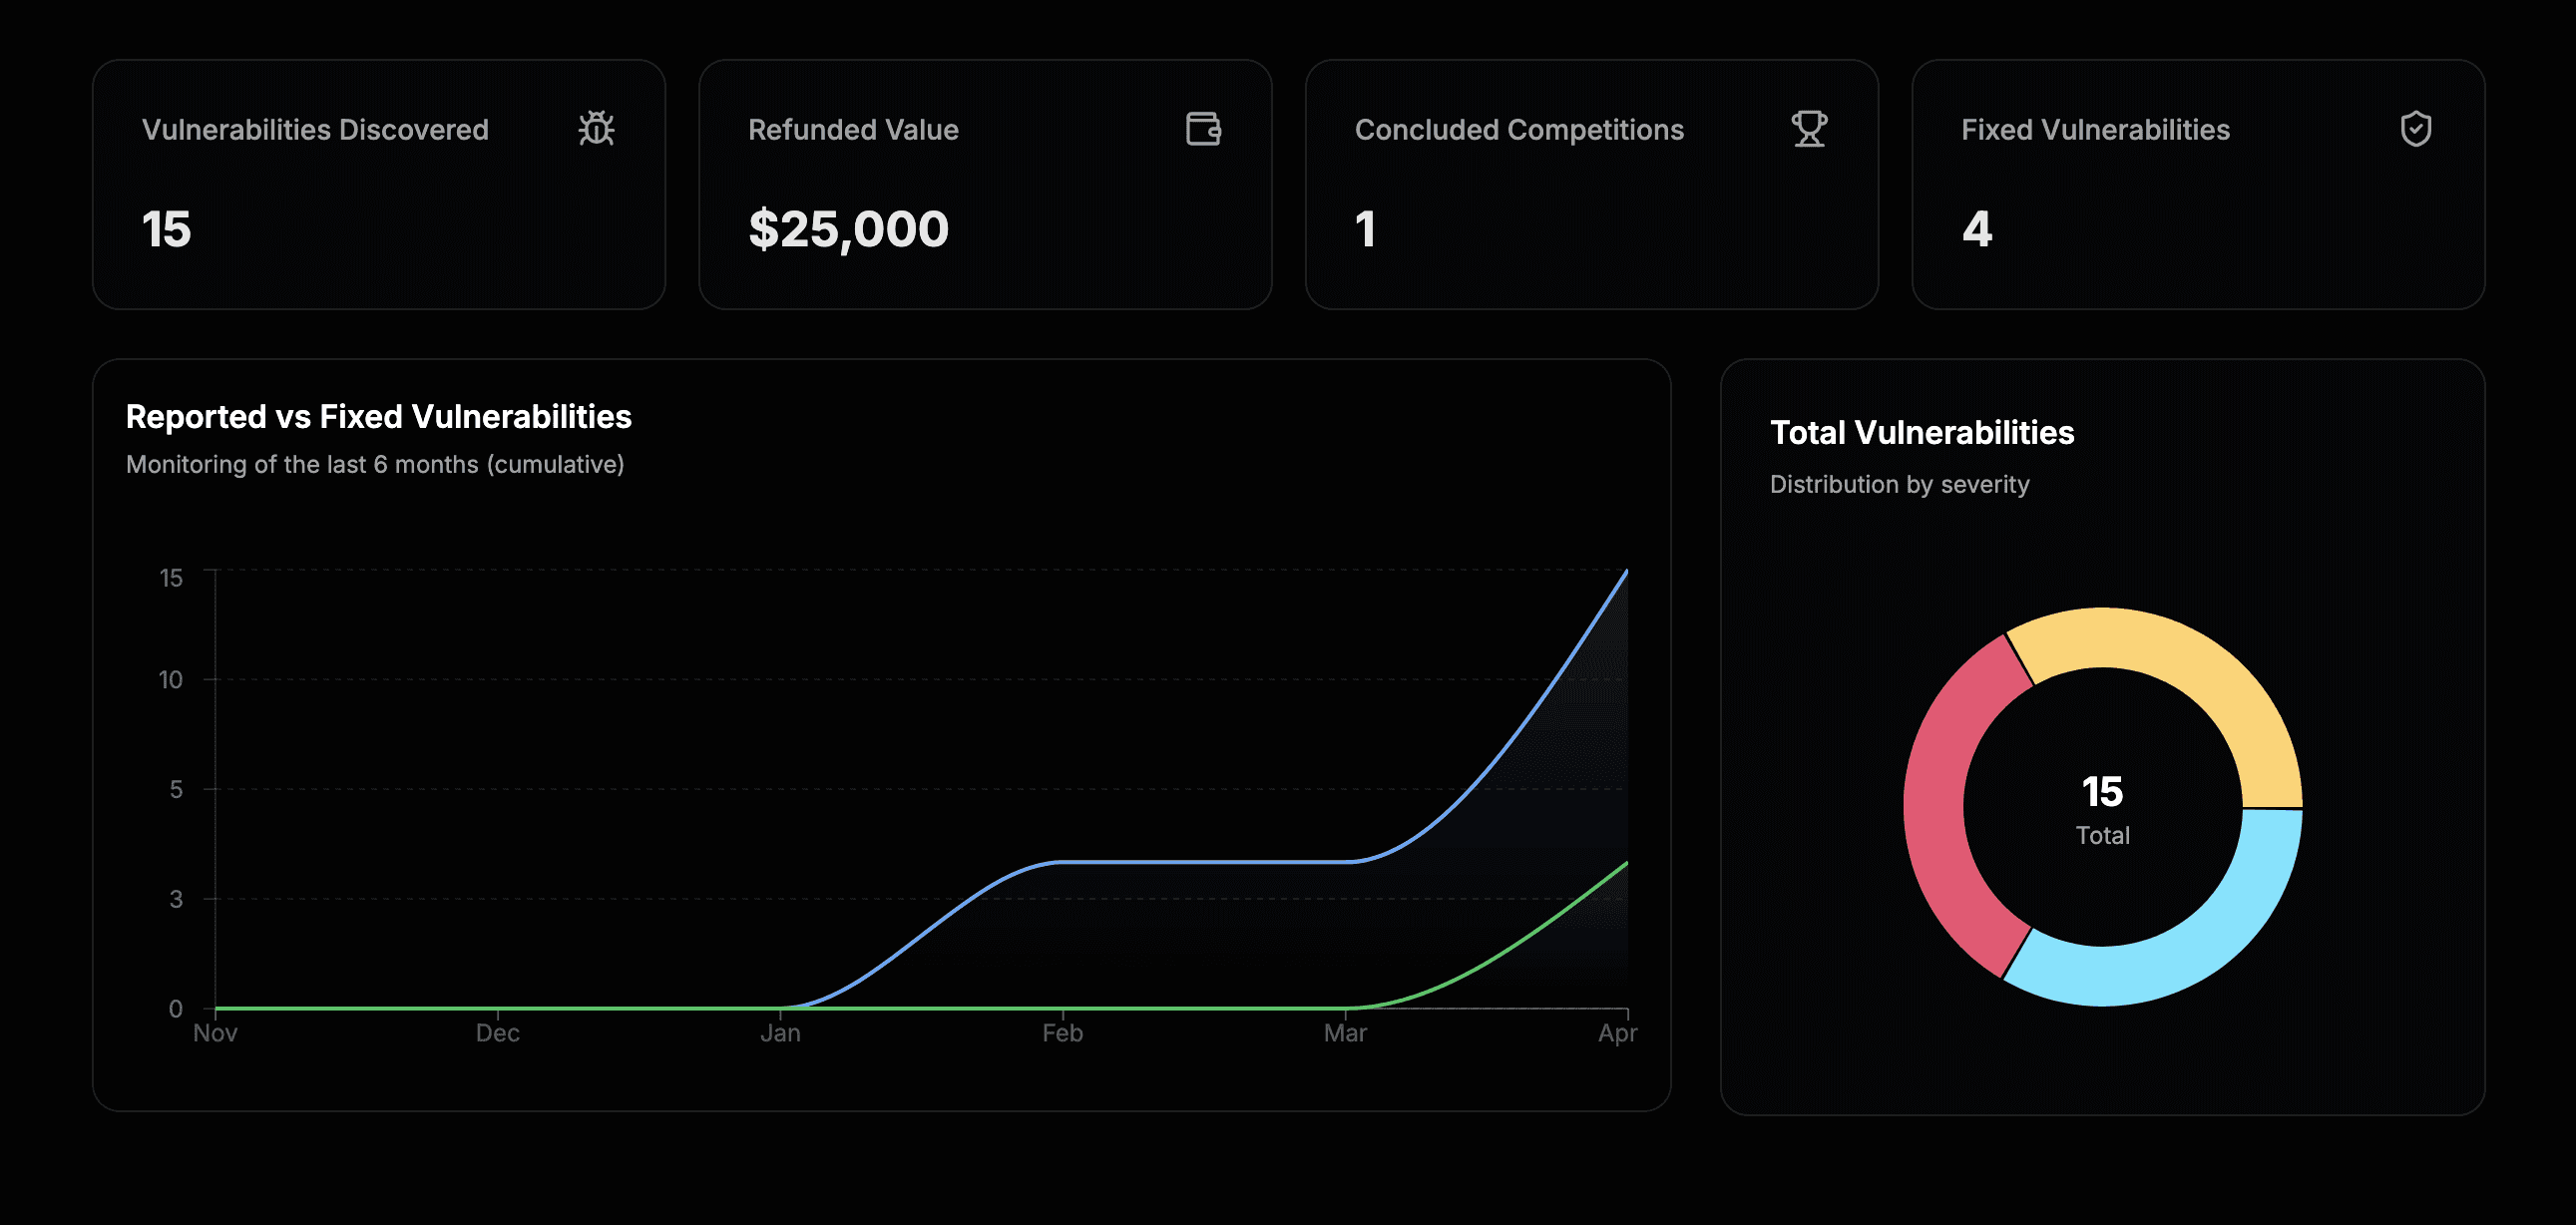The height and width of the screenshot is (1225, 2576).
Task: Click the shield check icon on Fixed Vulnerabilities
Action: click(2416, 129)
